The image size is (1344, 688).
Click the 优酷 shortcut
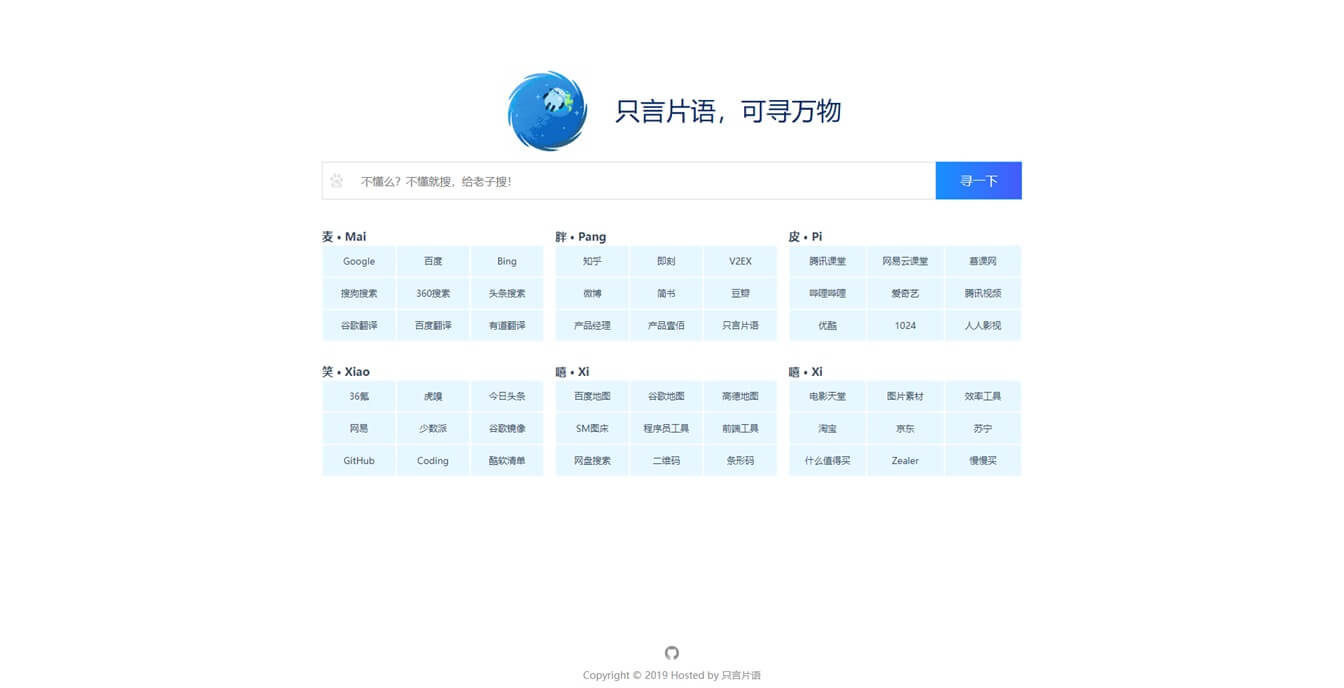(x=827, y=325)
